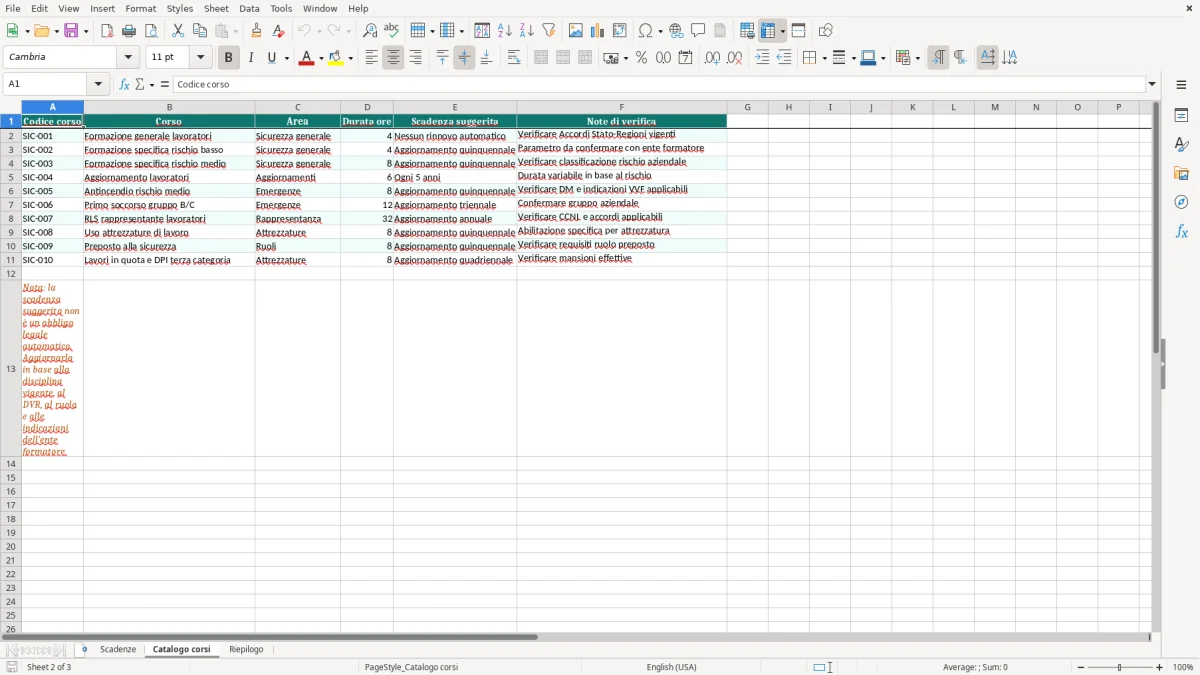The image size is (1200, 675).
Task: Open the Styles menu
Action: click(180, 8)
